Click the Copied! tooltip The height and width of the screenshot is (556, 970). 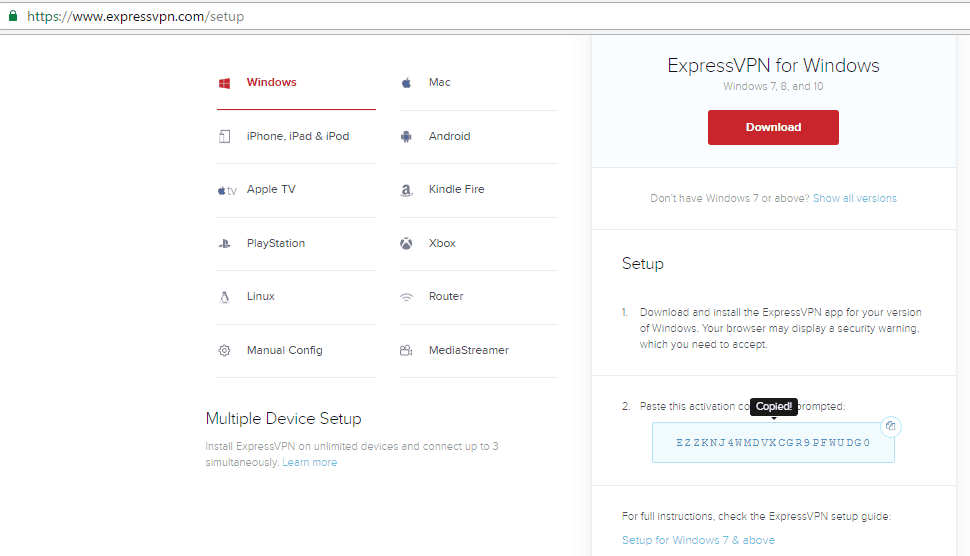(x=774, y=407)
